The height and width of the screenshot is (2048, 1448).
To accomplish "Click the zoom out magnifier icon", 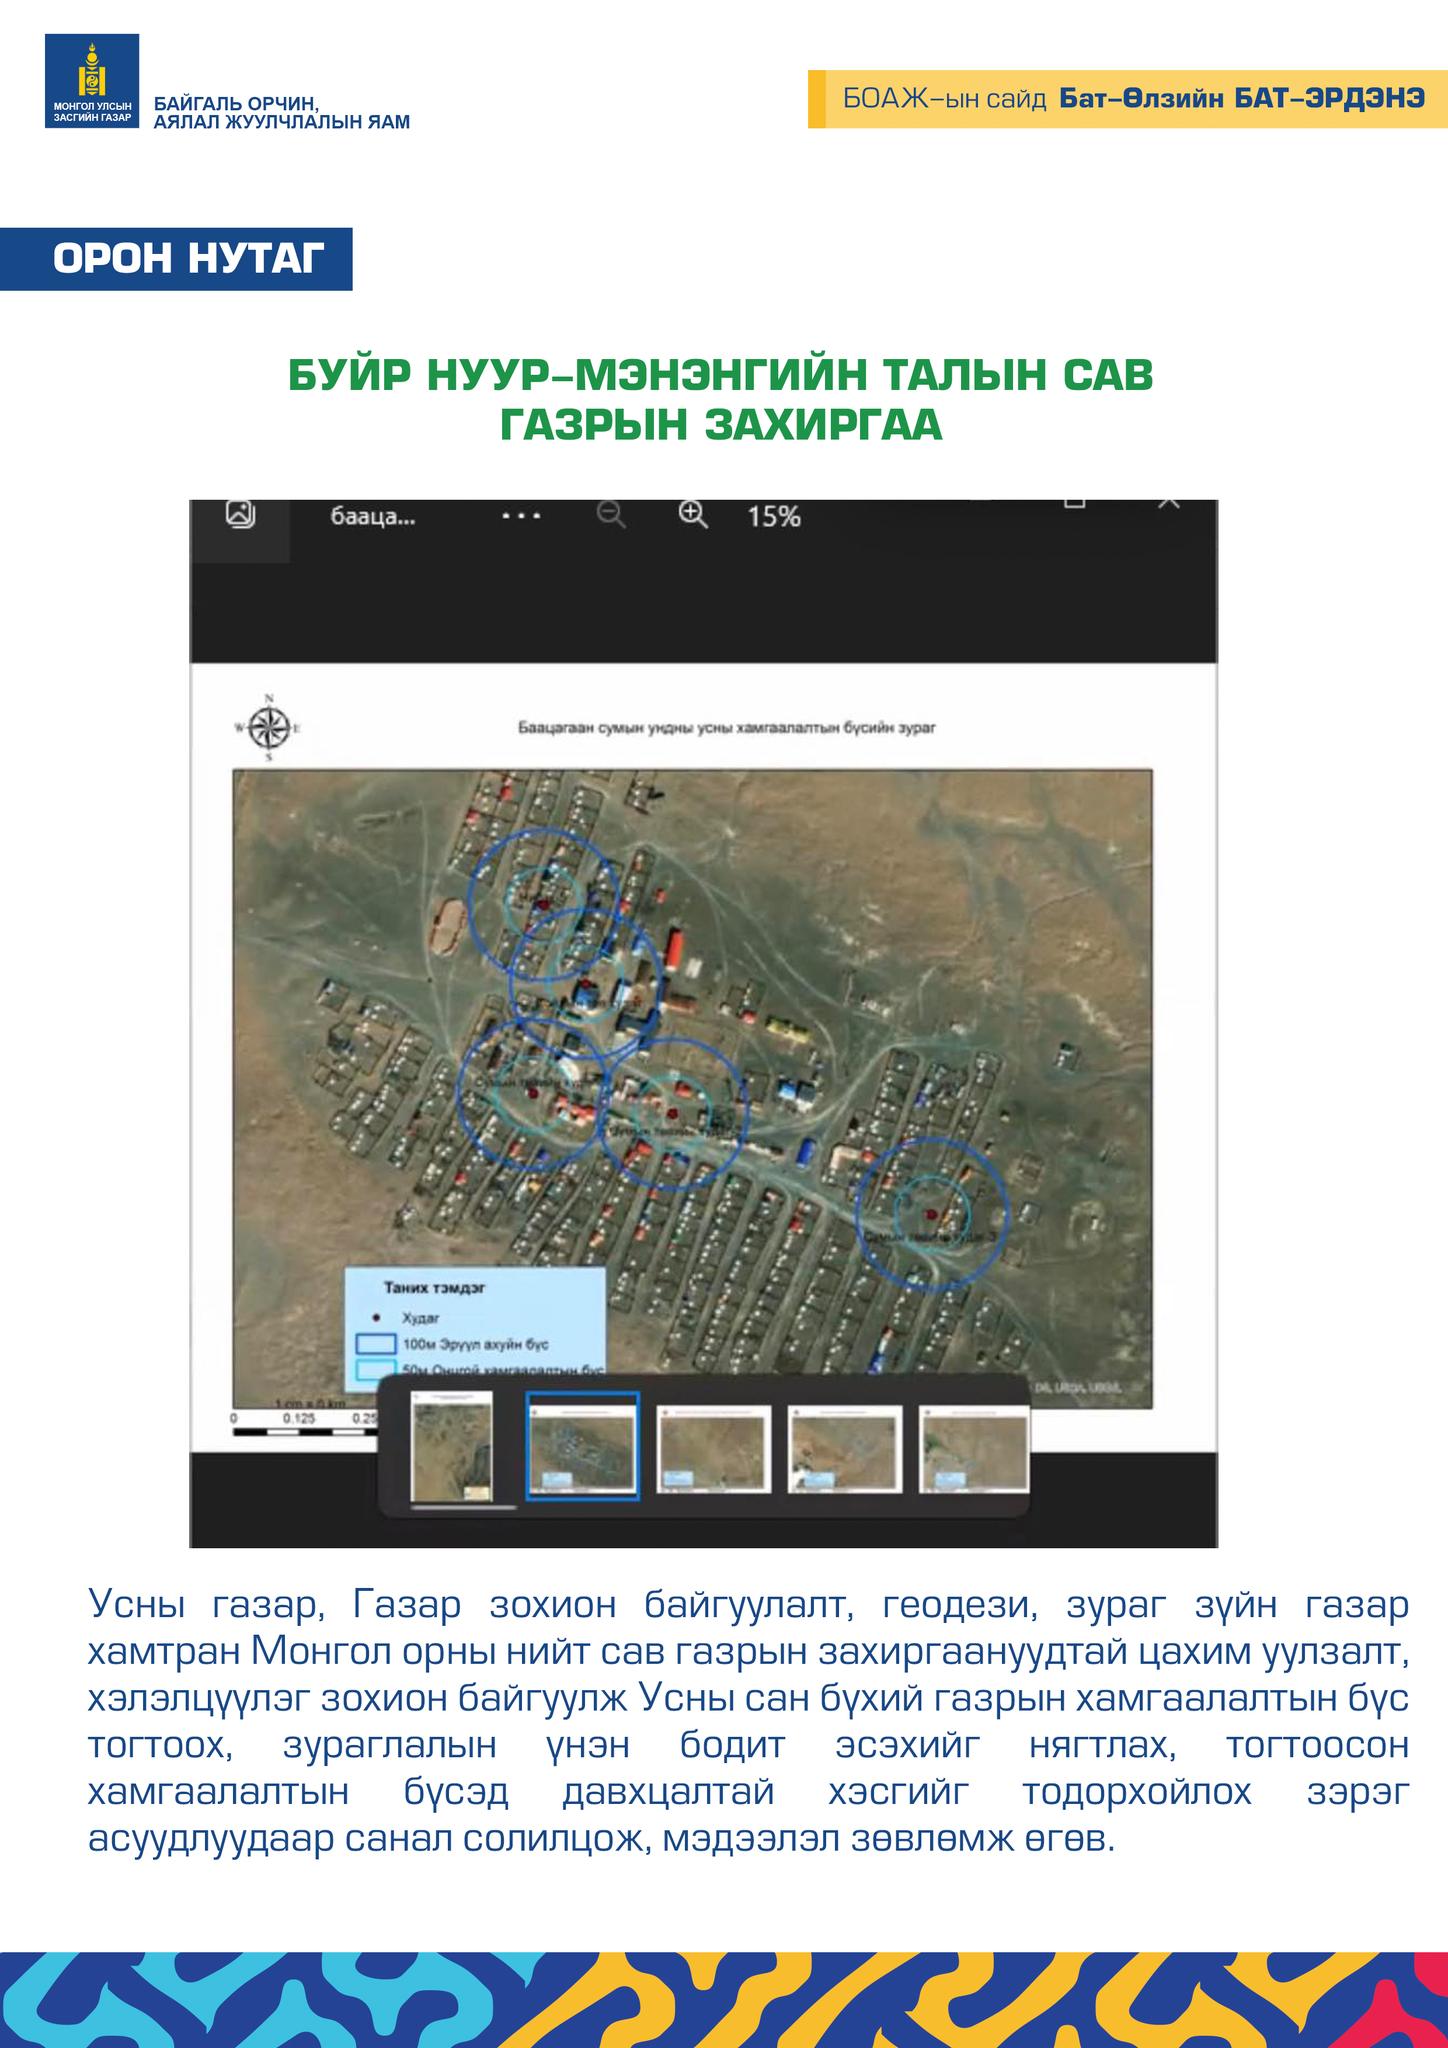I will 611,515.
